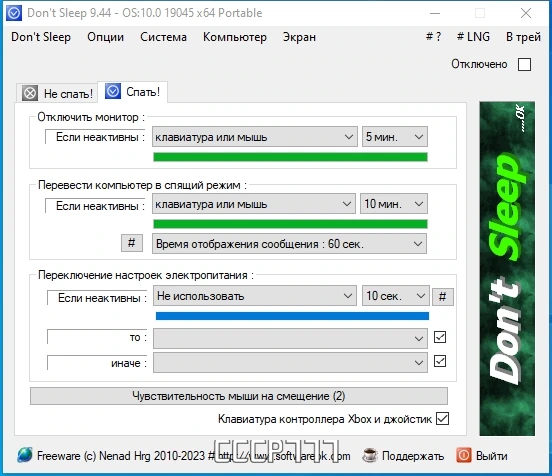Open the Компьютер menu
552x476 pixels.
(x=235, y=37)
